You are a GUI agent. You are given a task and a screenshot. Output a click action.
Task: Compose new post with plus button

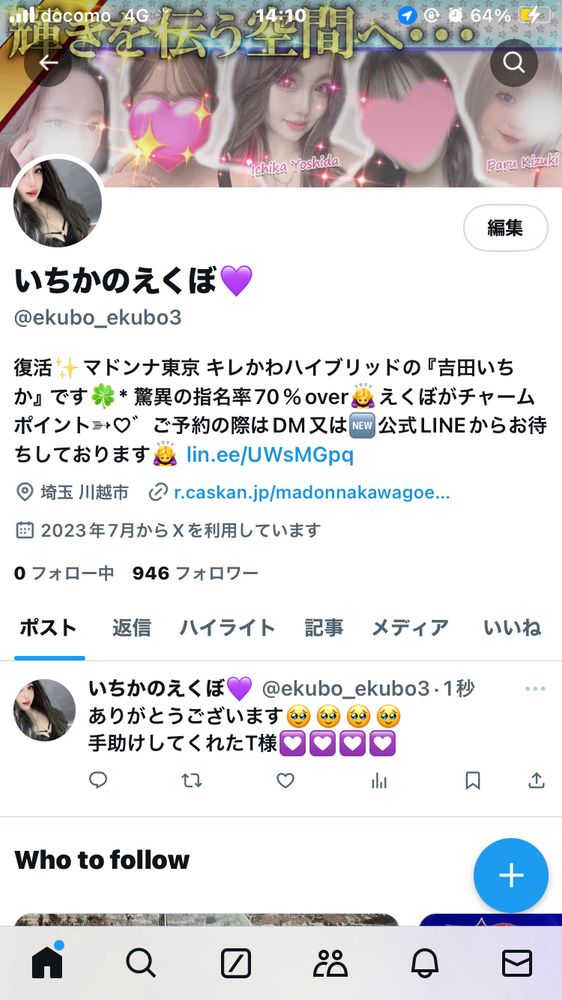pos(511,875)
